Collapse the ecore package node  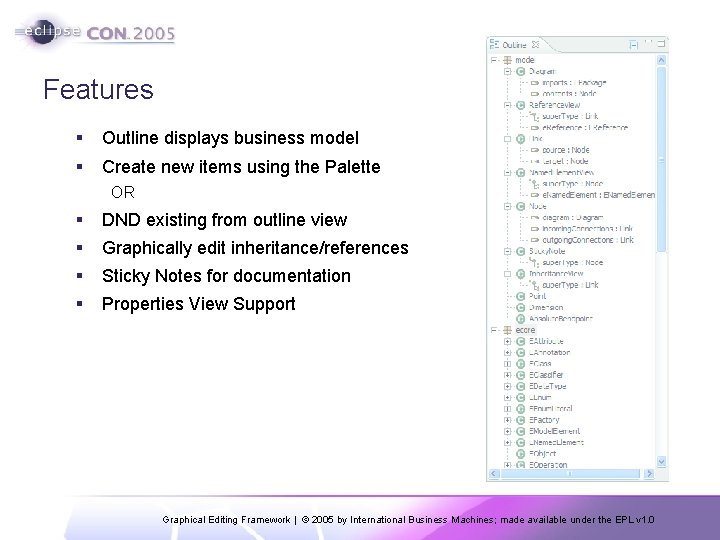tap(494, 330)
